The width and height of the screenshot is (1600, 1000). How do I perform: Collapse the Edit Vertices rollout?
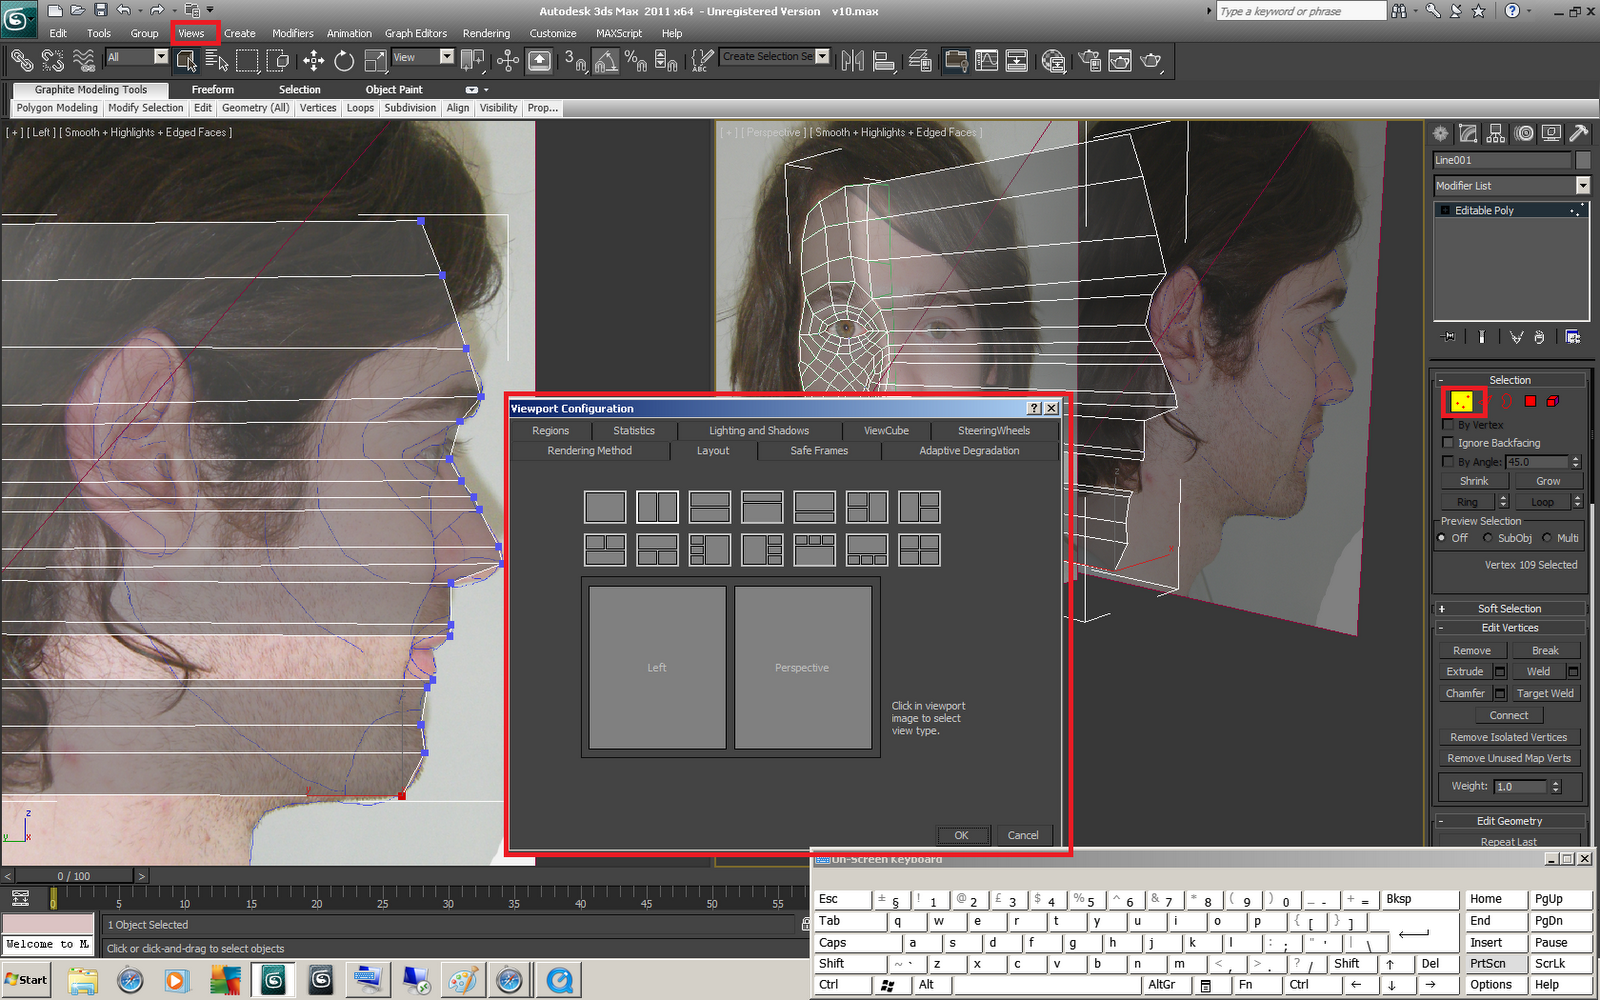(x=1510, y=628)
